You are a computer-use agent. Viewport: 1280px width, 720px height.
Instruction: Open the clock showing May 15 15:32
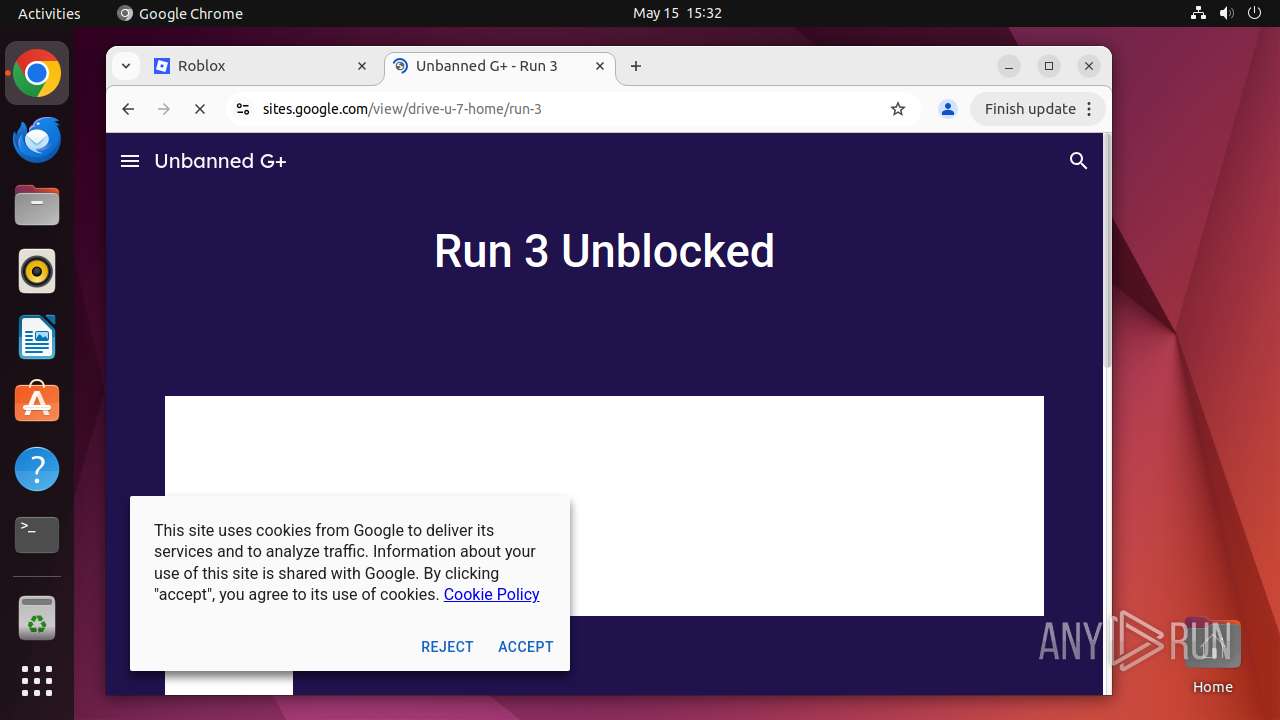pos(677,13)
